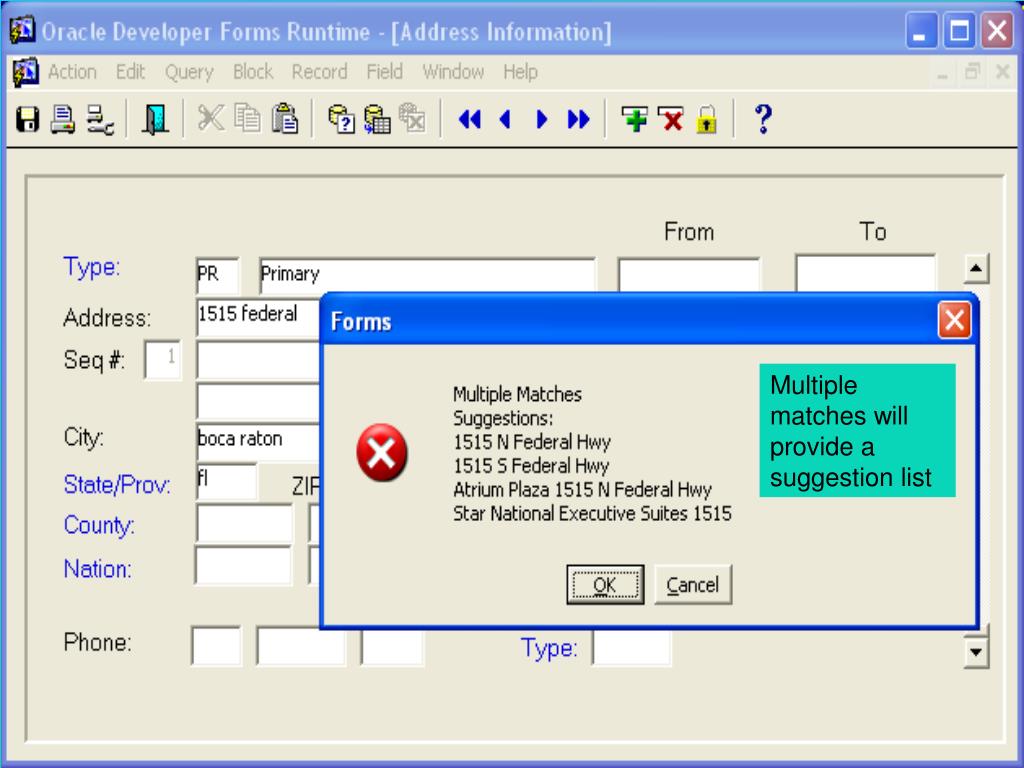Open the Block menu
This screenshot has width=1024, height=768.
tap(253, 72)
